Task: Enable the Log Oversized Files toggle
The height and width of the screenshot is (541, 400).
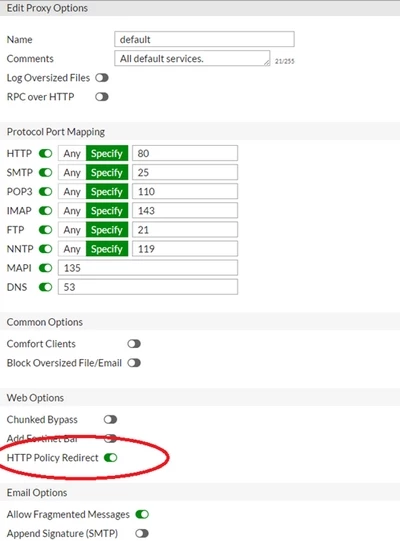Action: 102,78
